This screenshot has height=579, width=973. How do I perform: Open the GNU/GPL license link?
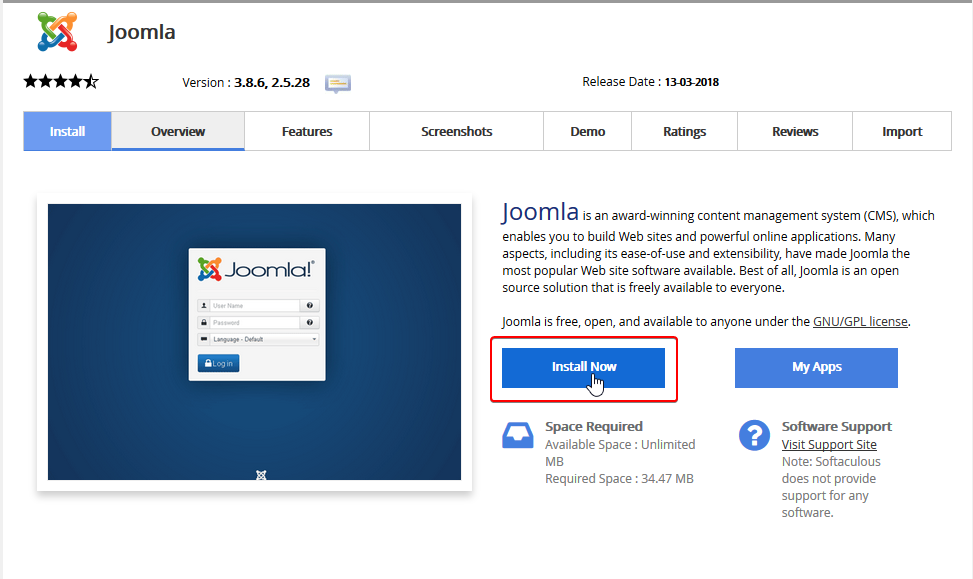pos(860,321)
